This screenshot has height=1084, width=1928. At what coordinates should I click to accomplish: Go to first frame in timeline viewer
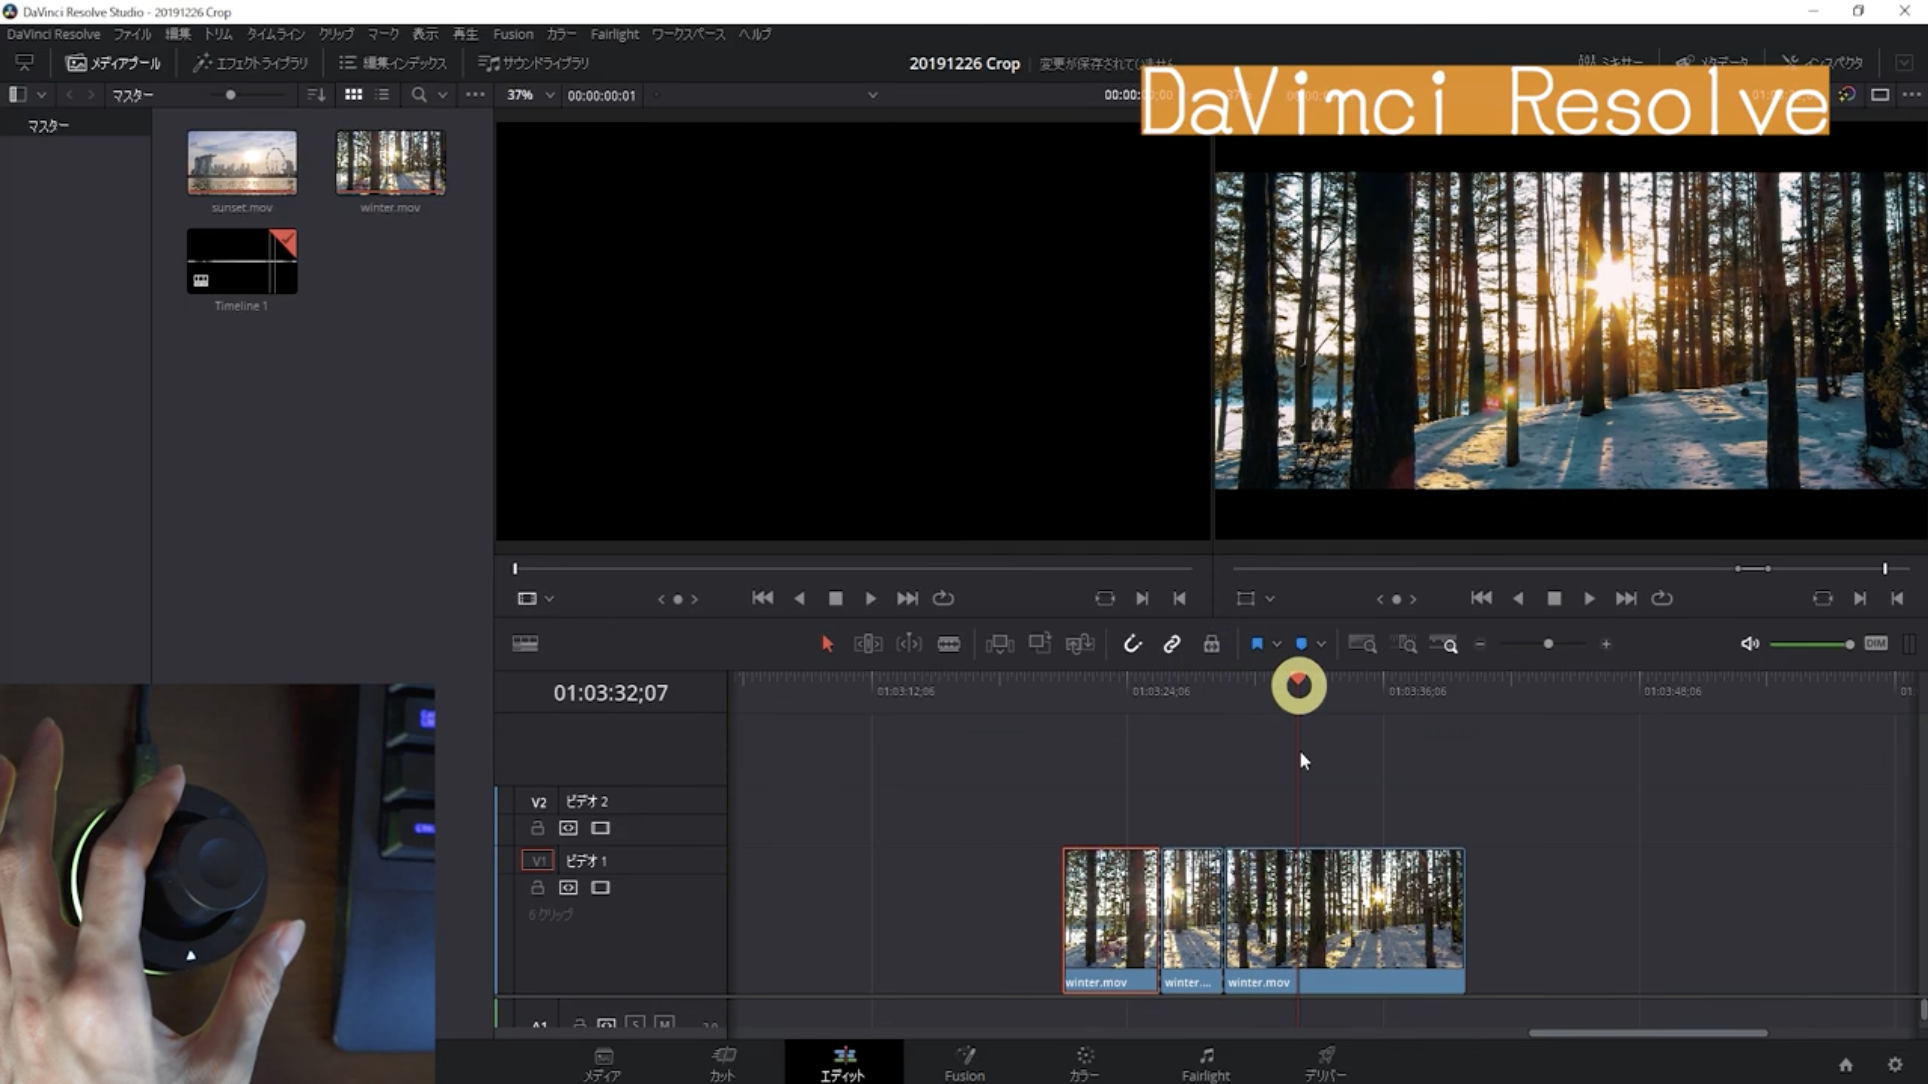pyautogui.click(x=1481, y=598)
